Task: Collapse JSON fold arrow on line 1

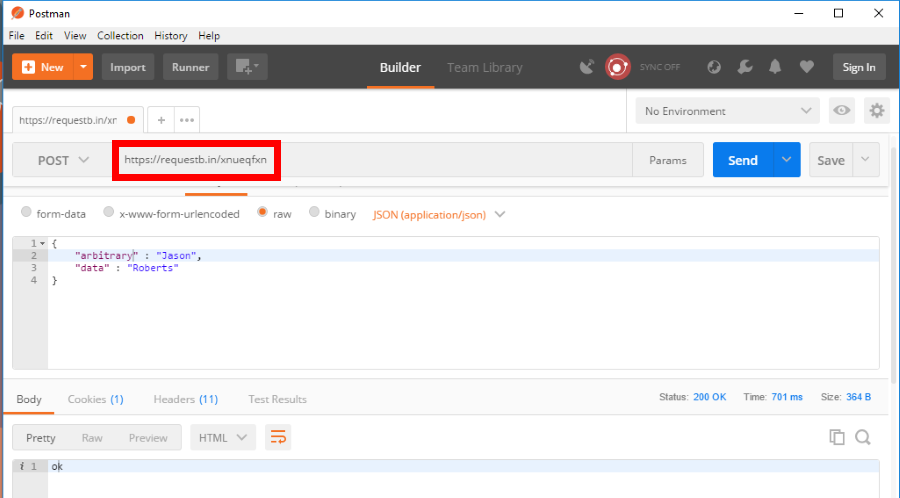Action: [x=42, y=244]
